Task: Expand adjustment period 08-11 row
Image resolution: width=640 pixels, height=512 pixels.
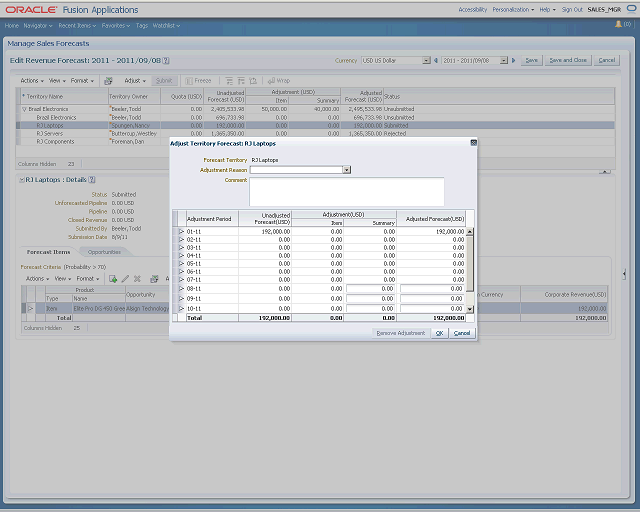Action: click(x=182, y=289)
